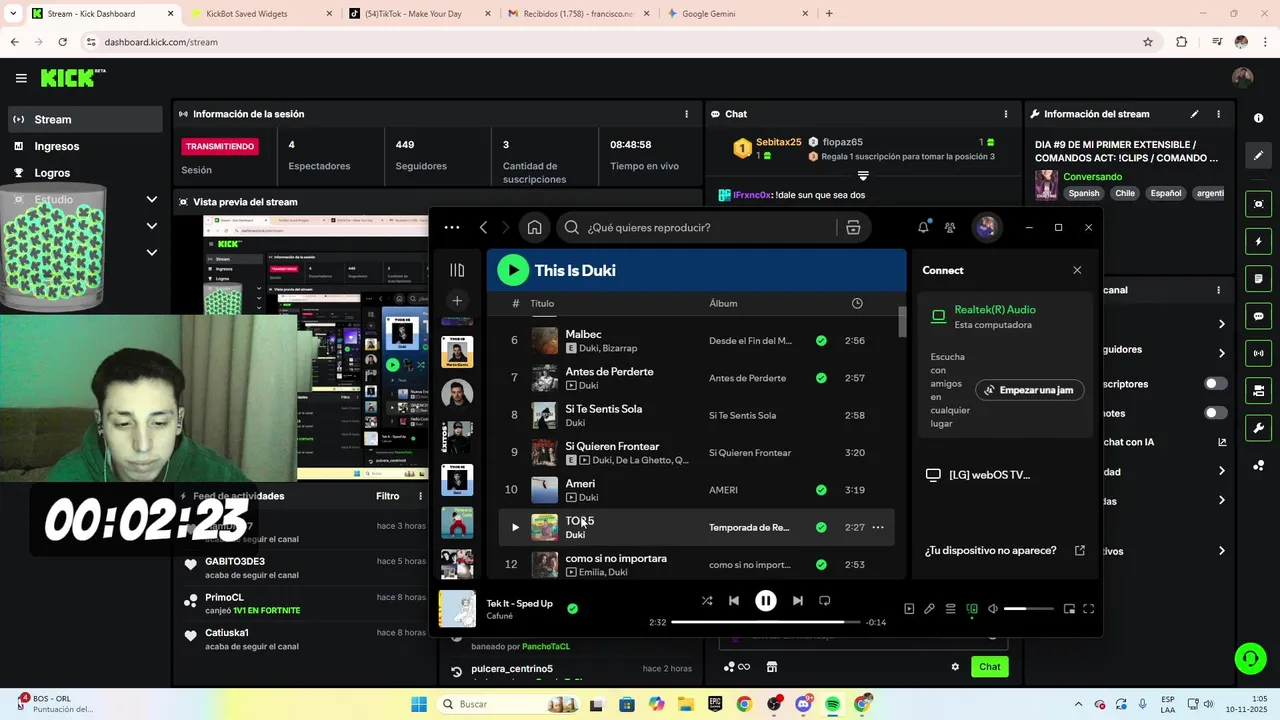Image resolution: width=1280 pixels, height=720 pixels.
Task: Open Spotify three-dot app menu
Action: coord(452,227)
